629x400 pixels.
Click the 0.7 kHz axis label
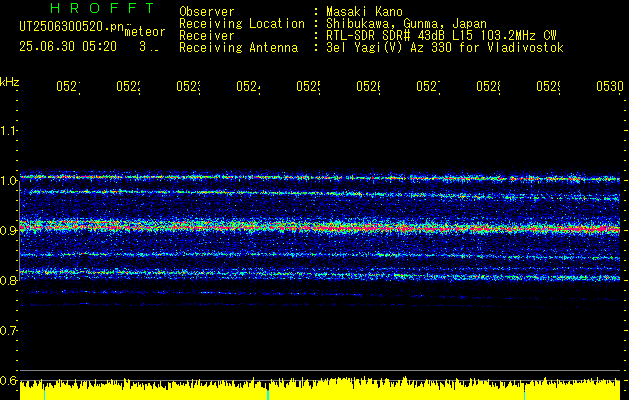[x=8, y=331]
